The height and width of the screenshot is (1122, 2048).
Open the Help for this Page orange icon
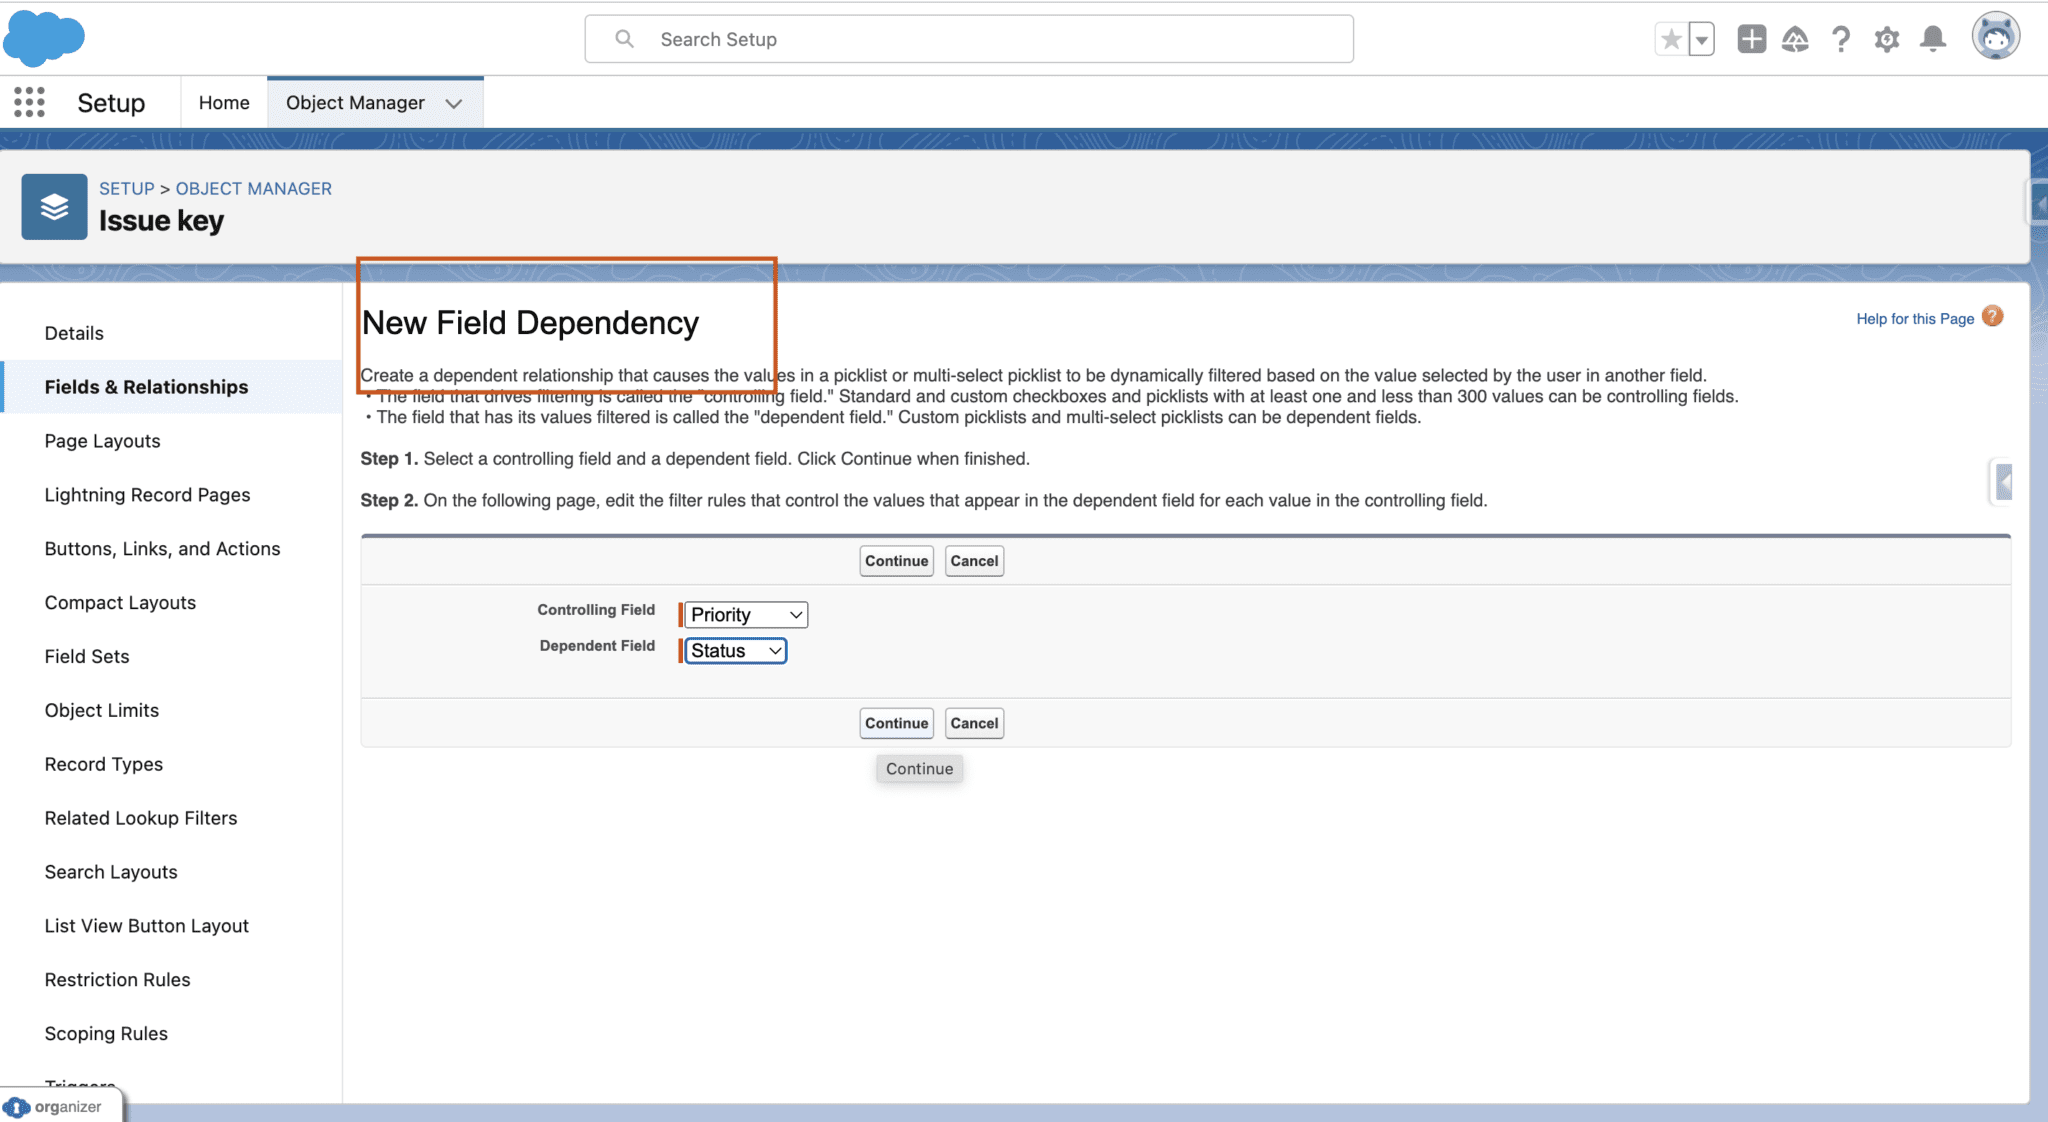pyautogui.click(x=1992, y=316)
